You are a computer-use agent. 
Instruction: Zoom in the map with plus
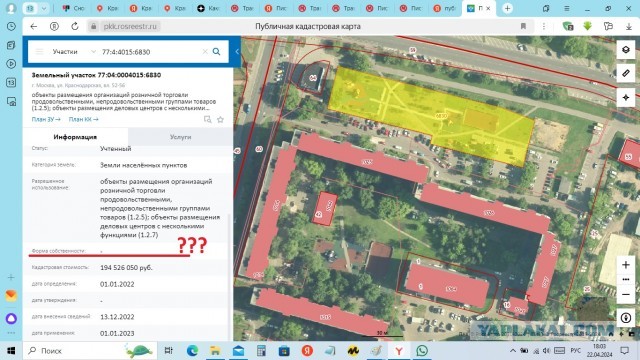(626, 264)
